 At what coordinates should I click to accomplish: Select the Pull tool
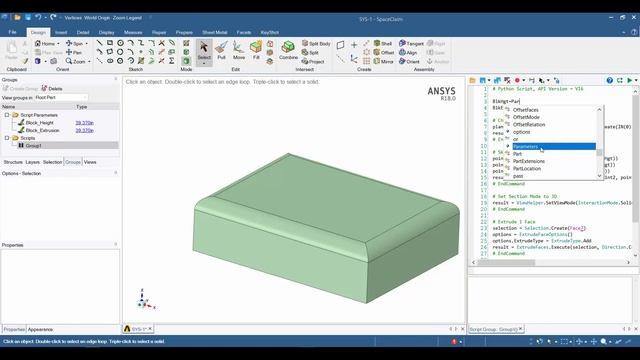coord(221,51)
